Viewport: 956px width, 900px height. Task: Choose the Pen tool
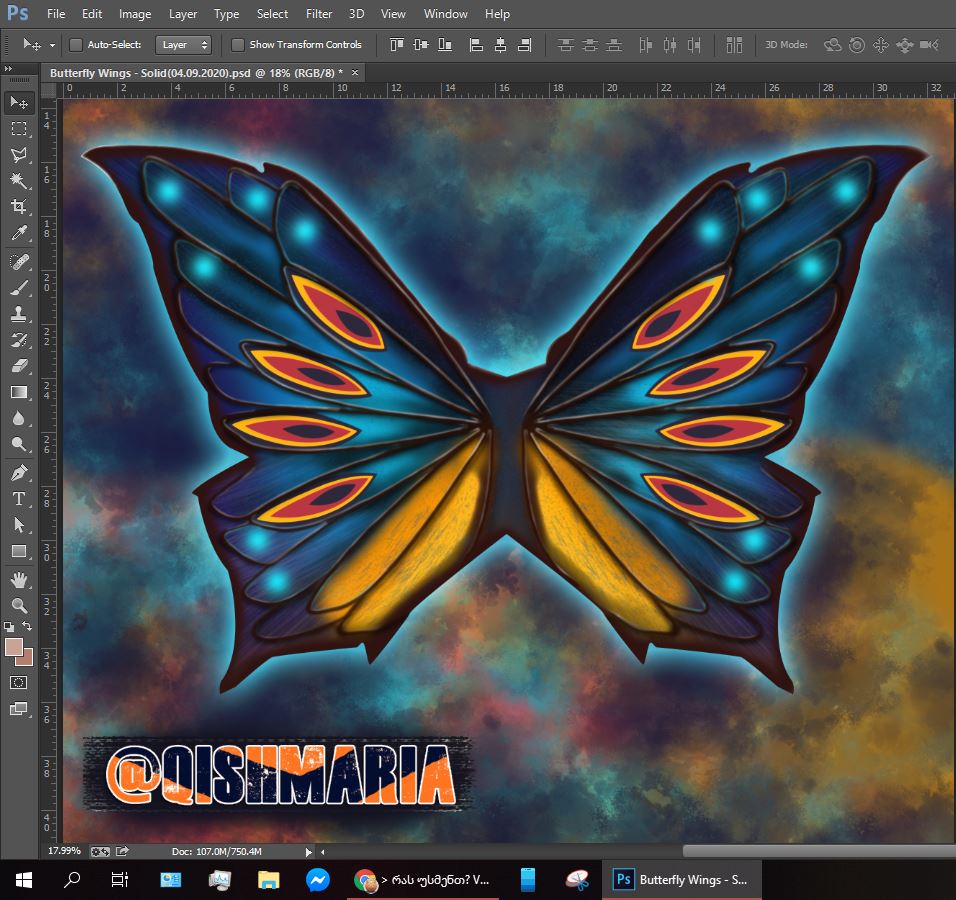19,472
